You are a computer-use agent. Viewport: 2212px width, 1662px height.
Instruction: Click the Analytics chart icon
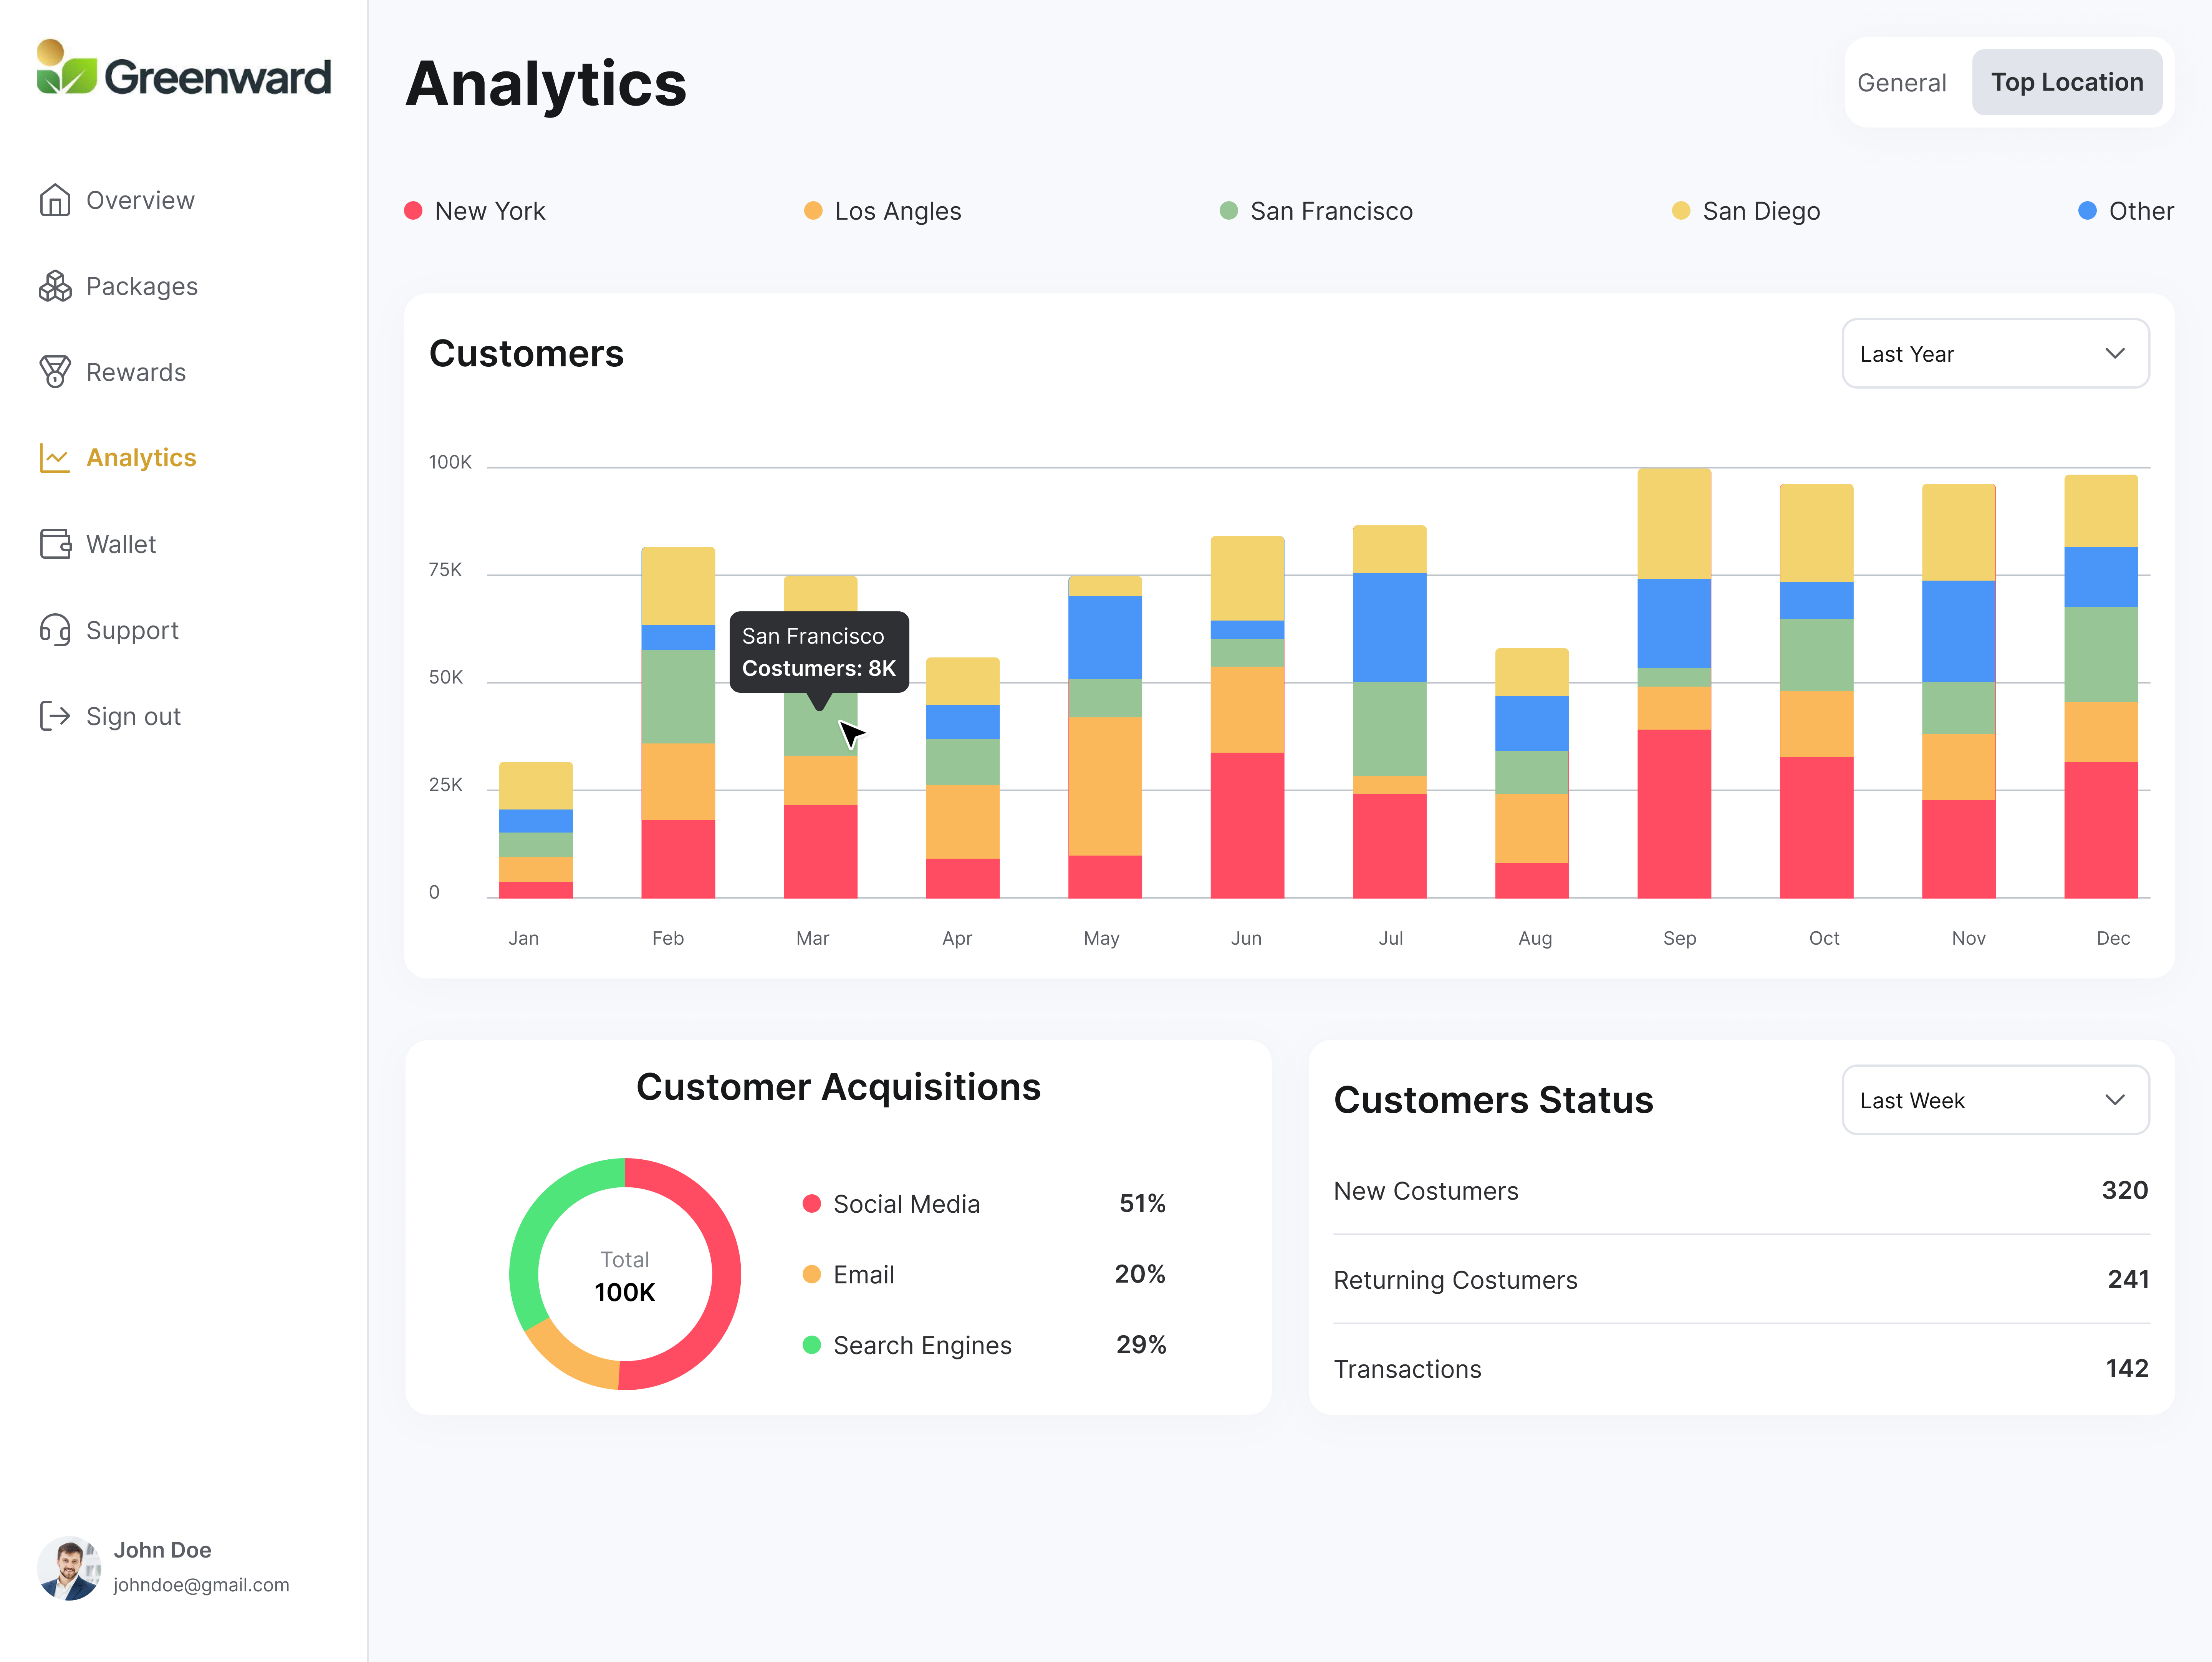coord(55,458)
